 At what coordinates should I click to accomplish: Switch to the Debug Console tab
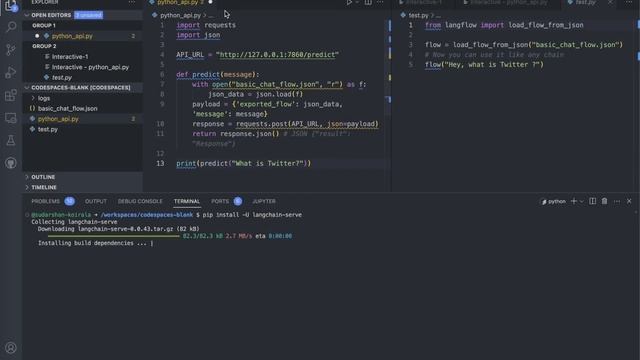click(x=140, y=201)
